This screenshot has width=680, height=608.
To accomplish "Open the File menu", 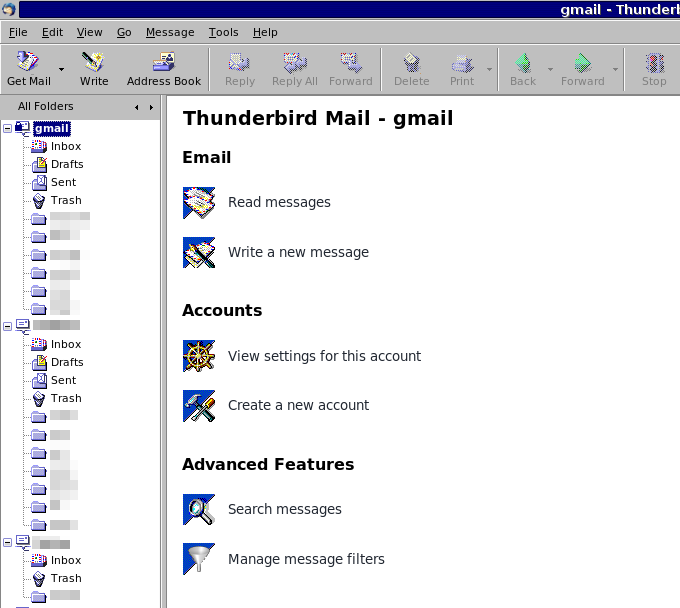I will (x=18, y=32).
